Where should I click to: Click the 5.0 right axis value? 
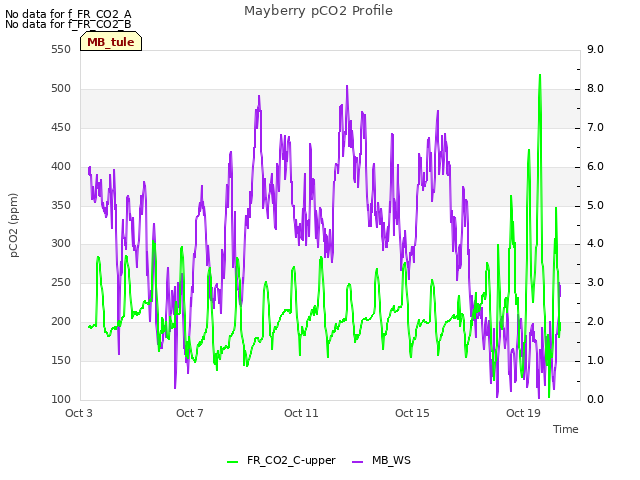point(595,205)
